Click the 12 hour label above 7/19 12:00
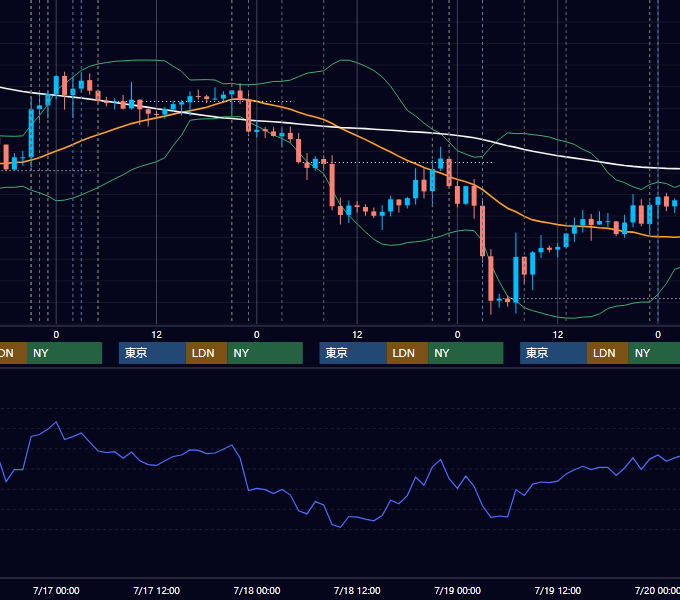Image resolution: width=680 pixels, height=600 pixels. [558, 335]
